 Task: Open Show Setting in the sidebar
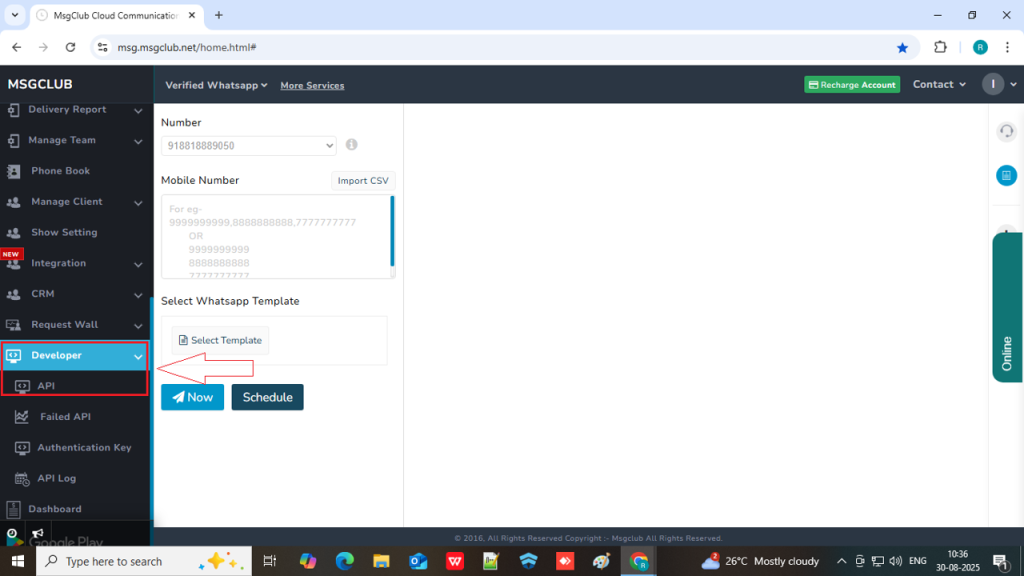pyautogui.click(x=64, y=232)
